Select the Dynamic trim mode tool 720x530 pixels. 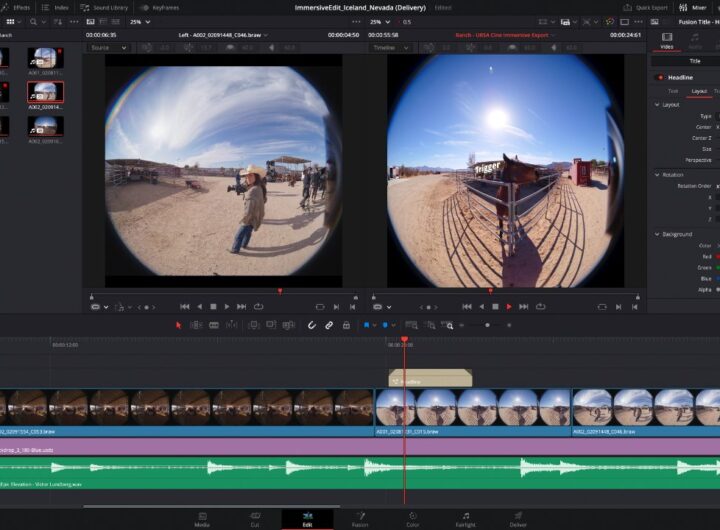214,325
